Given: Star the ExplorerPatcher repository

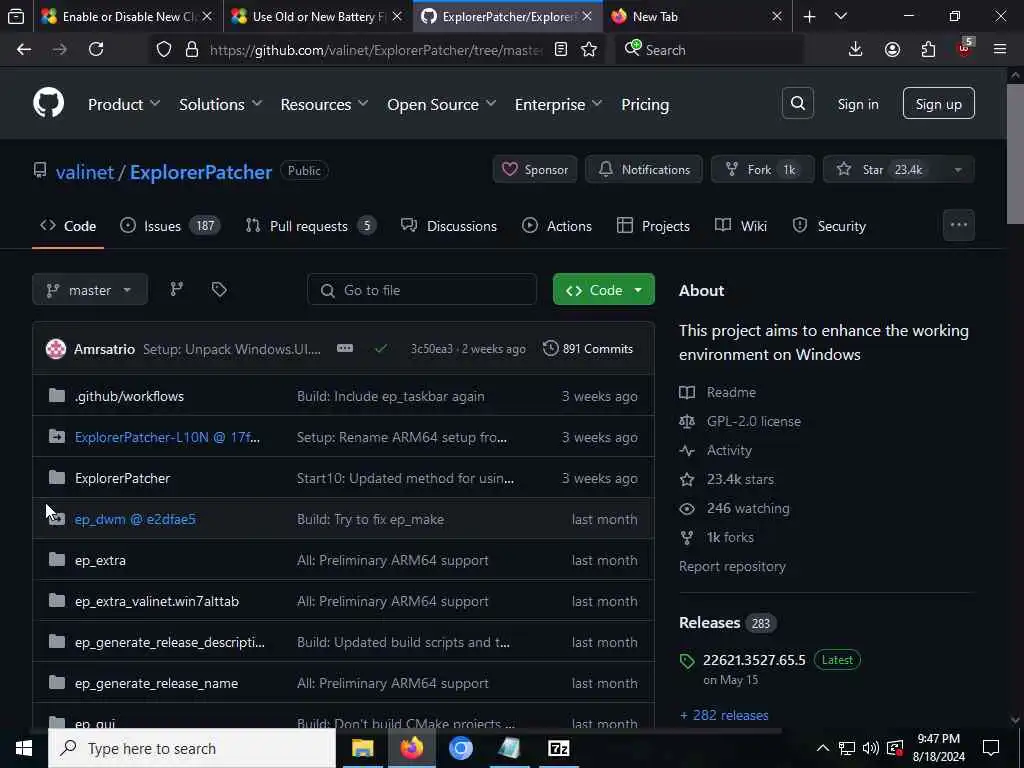Looking at the screenshot, I should [884, 170].
